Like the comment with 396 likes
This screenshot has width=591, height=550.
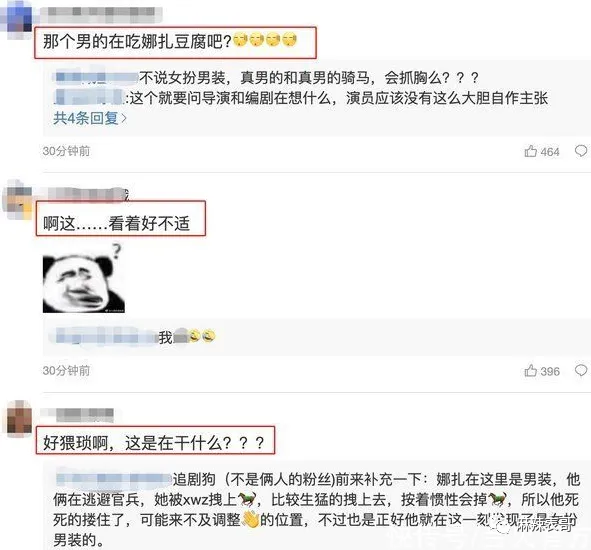(x=530, y=371)
